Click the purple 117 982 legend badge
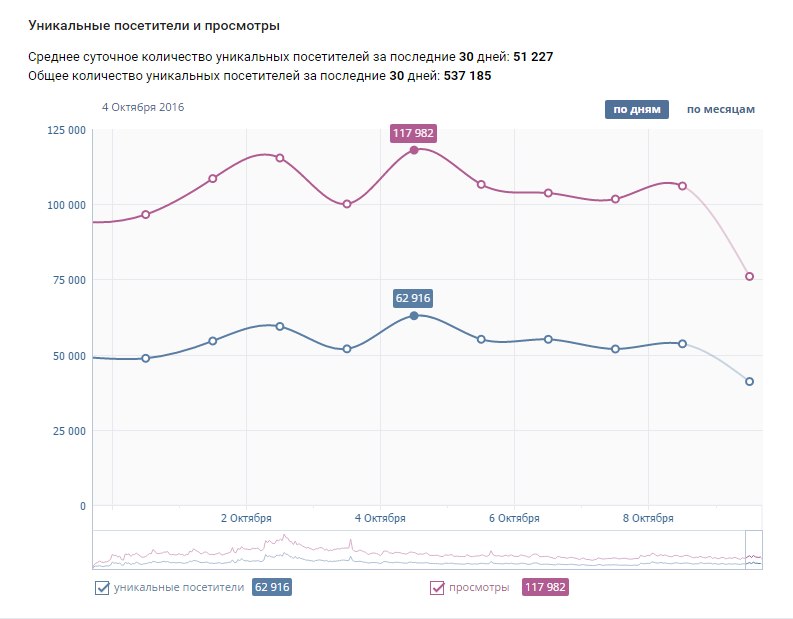Viewport: 793px width, 619px height. click(545, 588)
